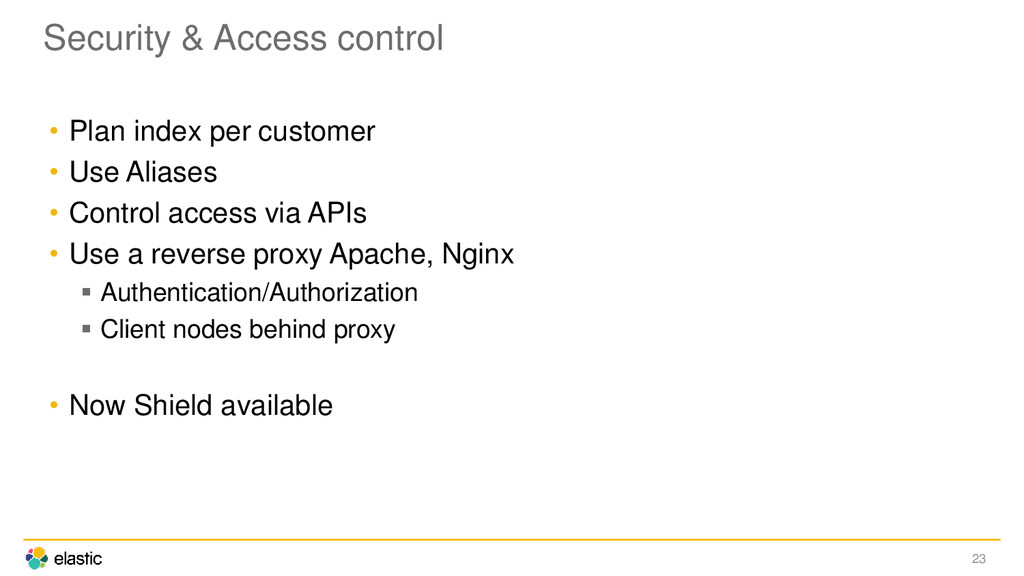Click the slide number 23
The width and height of the screenshot is (1024, 576).
pos(978,559)
